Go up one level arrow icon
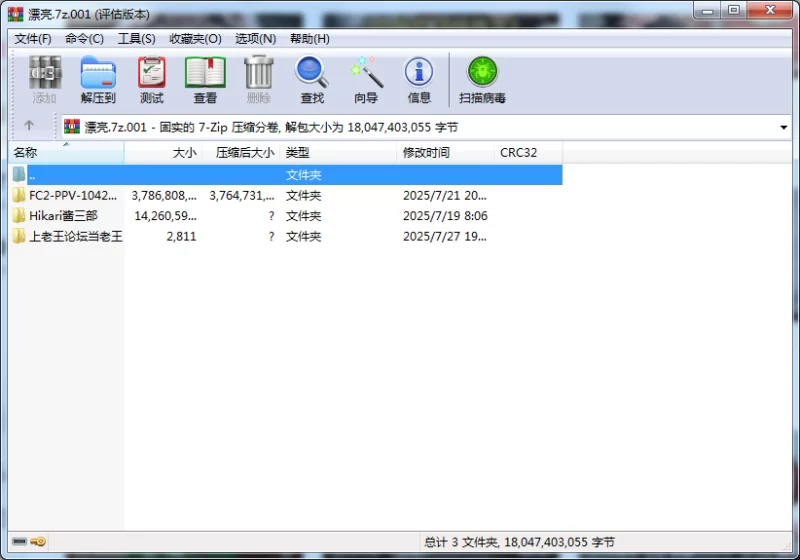Image resolution: width=800 pixels, height=560 pixels. click(x=29, y=125)
